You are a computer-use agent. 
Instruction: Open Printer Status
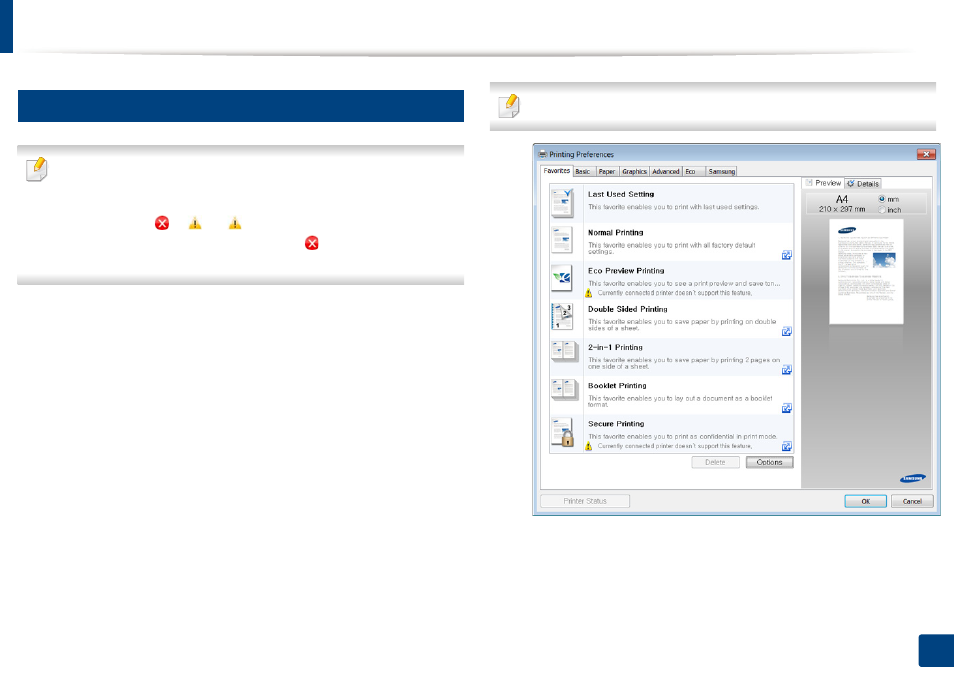[585, 501]
